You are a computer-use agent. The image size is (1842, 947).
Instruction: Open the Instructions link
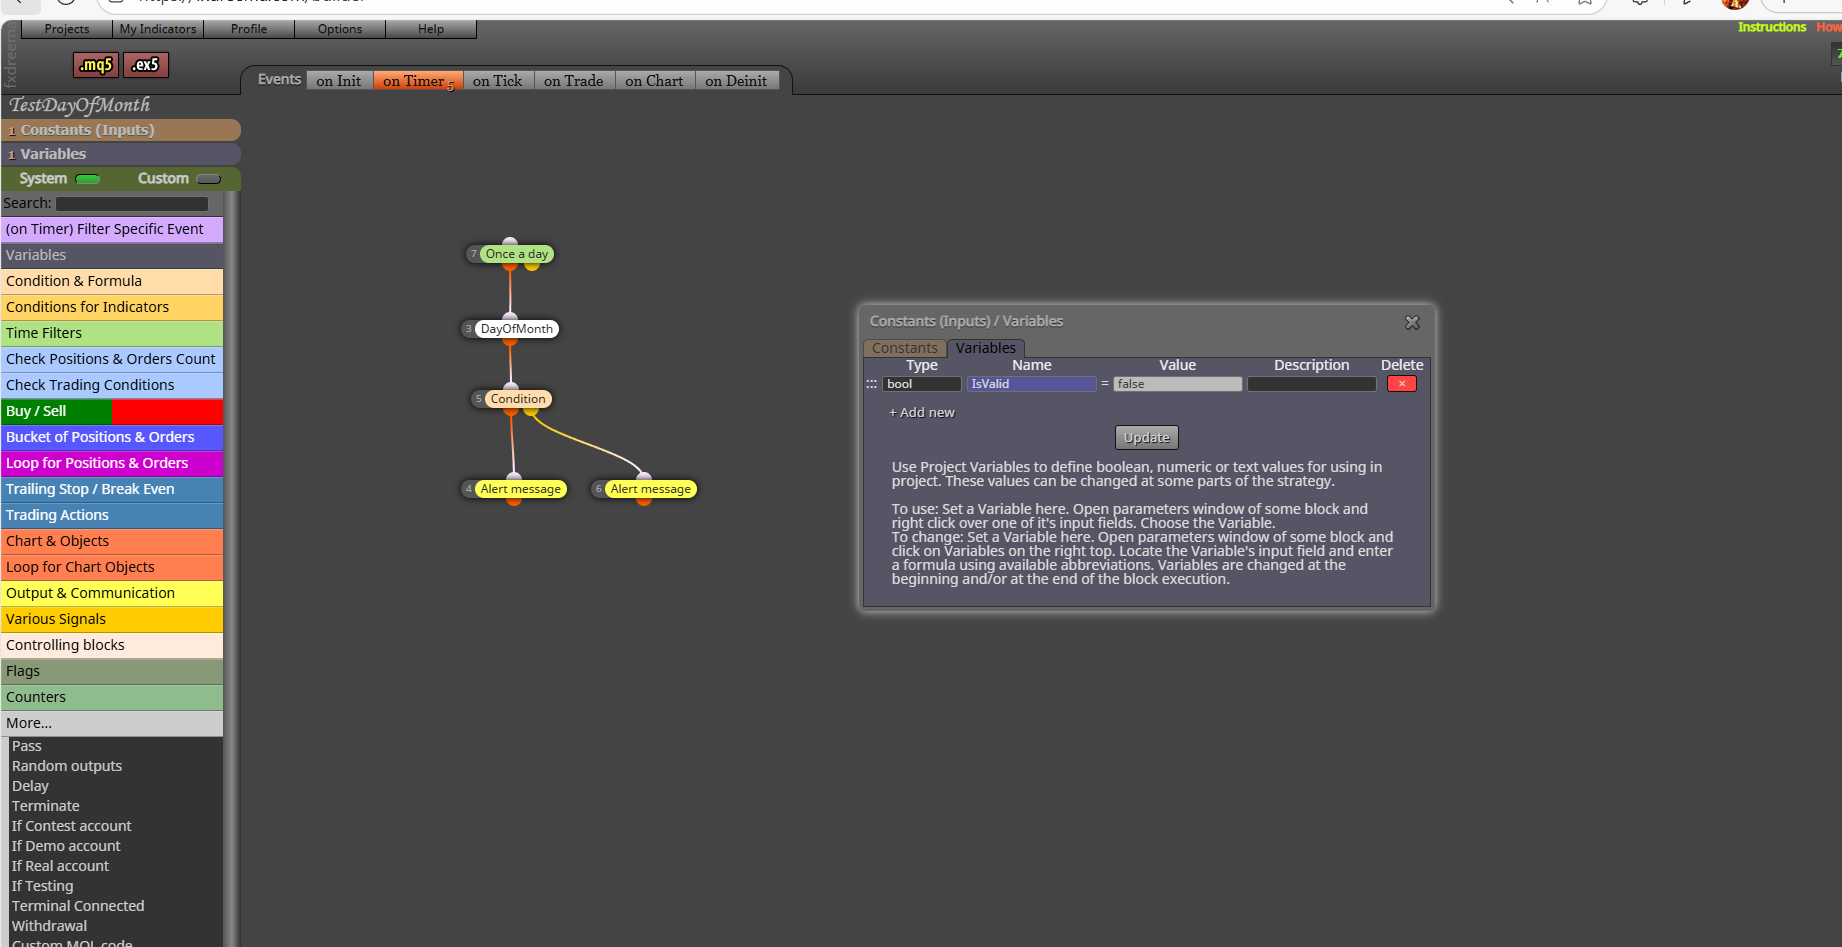click(x=1772, y=27)
